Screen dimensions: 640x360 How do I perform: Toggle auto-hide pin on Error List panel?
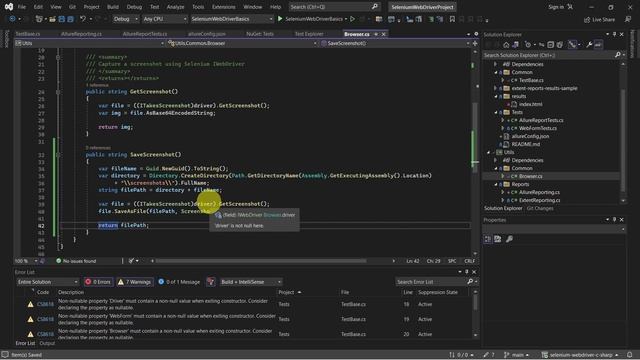[467, 272]
